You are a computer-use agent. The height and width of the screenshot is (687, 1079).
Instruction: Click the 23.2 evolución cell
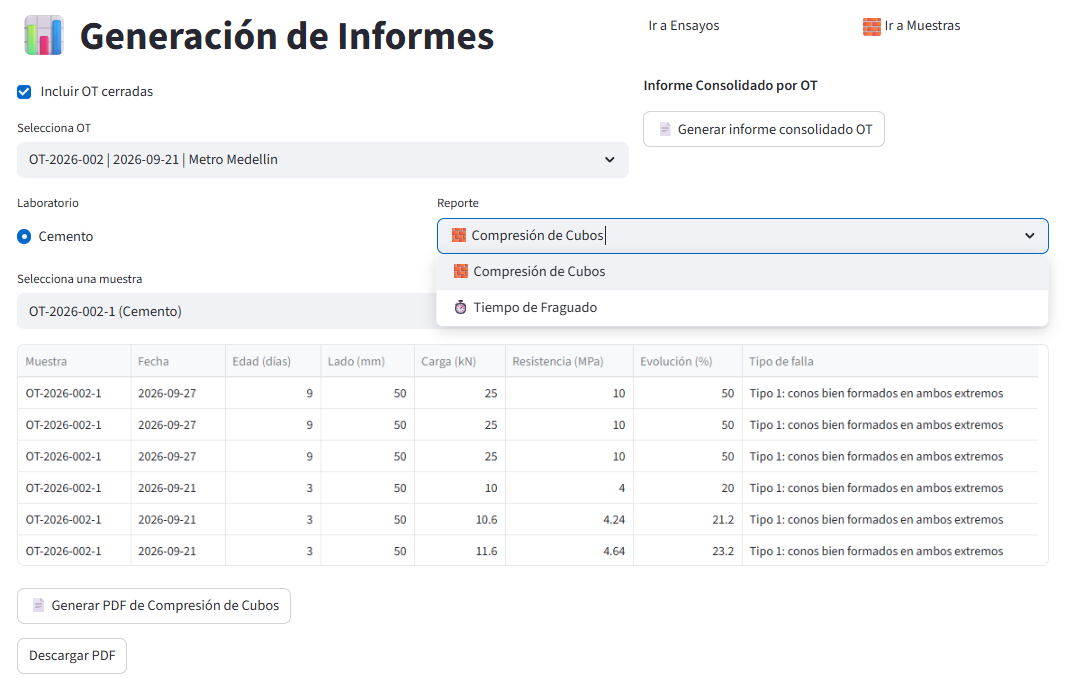(x=687, y=551)
